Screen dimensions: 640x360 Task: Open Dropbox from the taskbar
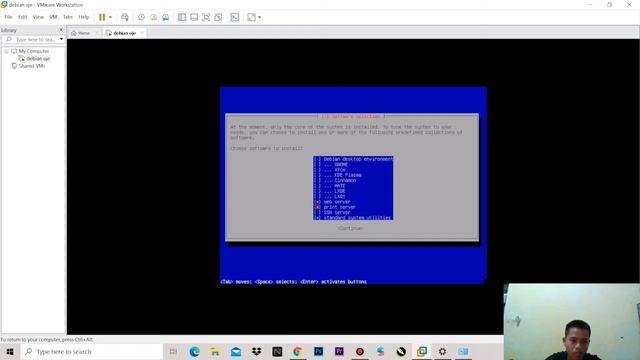click(x=256, y=351)
